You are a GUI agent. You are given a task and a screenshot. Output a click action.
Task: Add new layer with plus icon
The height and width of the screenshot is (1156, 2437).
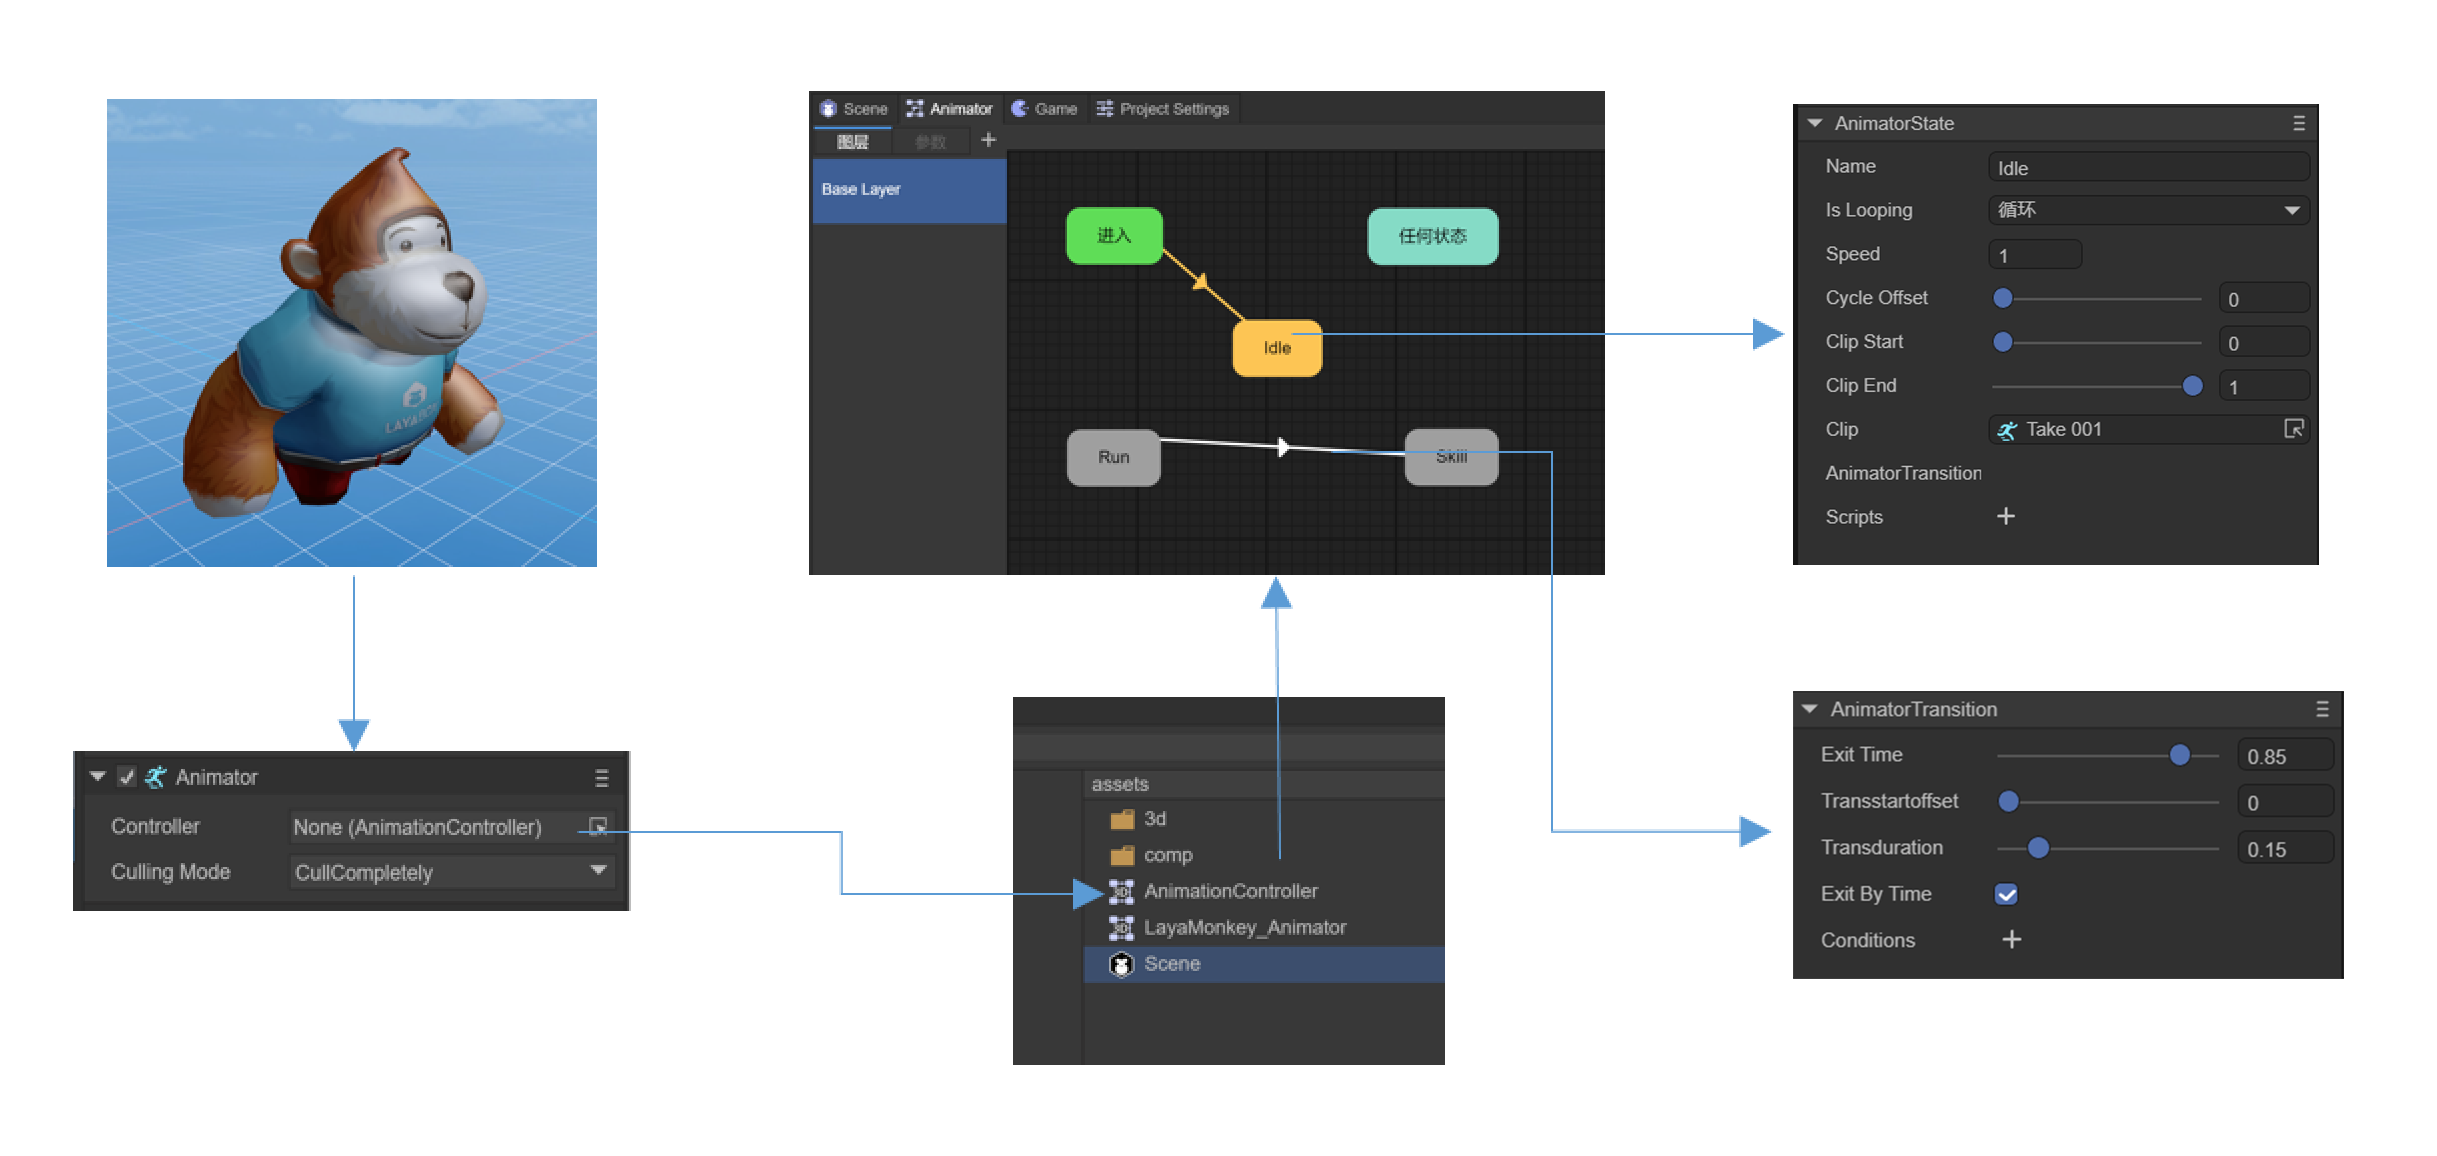coord(988,140)
